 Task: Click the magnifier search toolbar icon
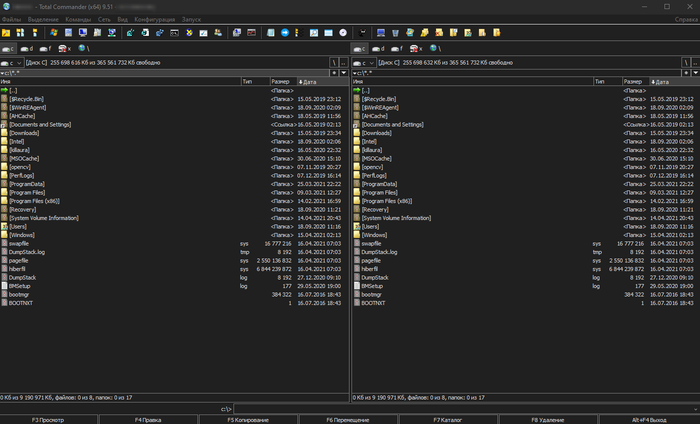(314, 33)
